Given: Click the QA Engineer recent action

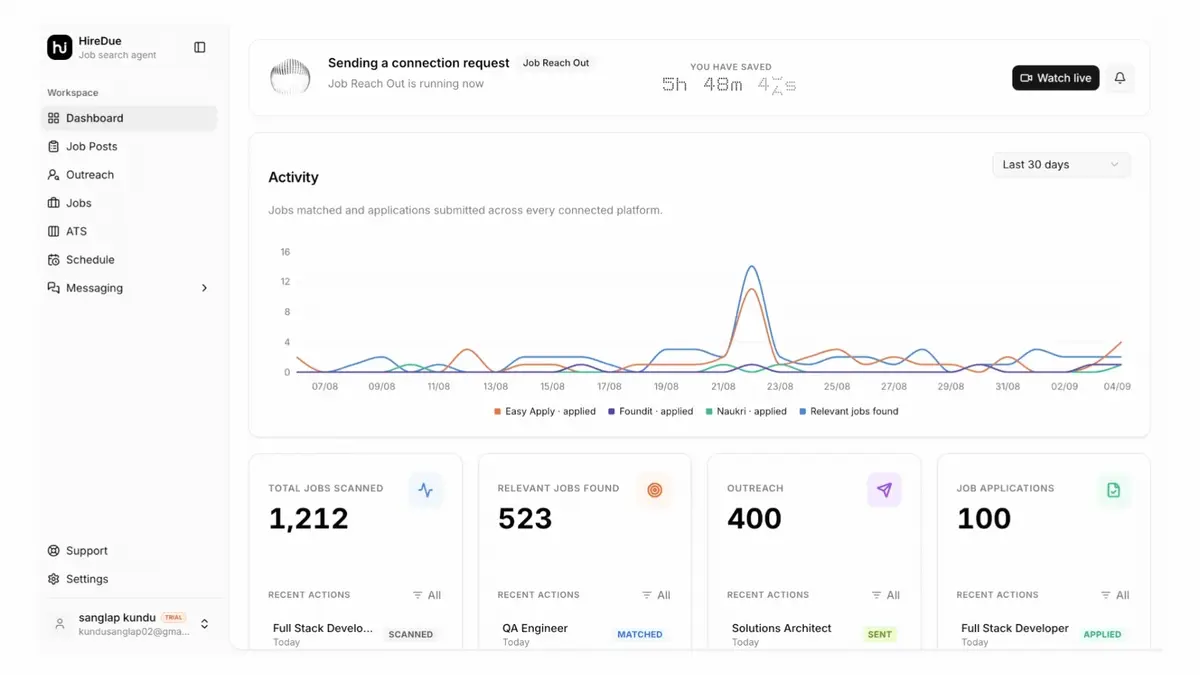Looking at the screenshot, I should coord(585,634).
